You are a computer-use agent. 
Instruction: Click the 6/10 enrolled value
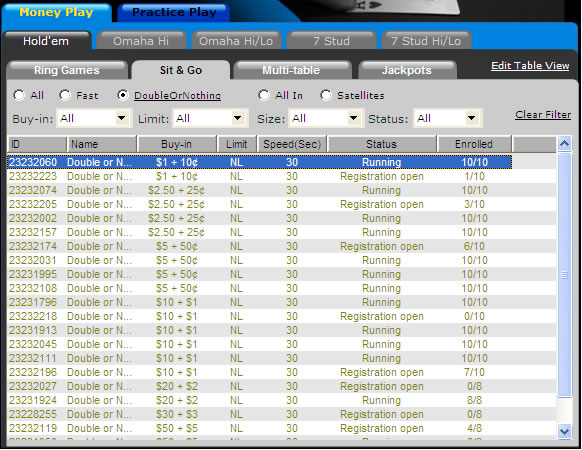click(474, 246)
